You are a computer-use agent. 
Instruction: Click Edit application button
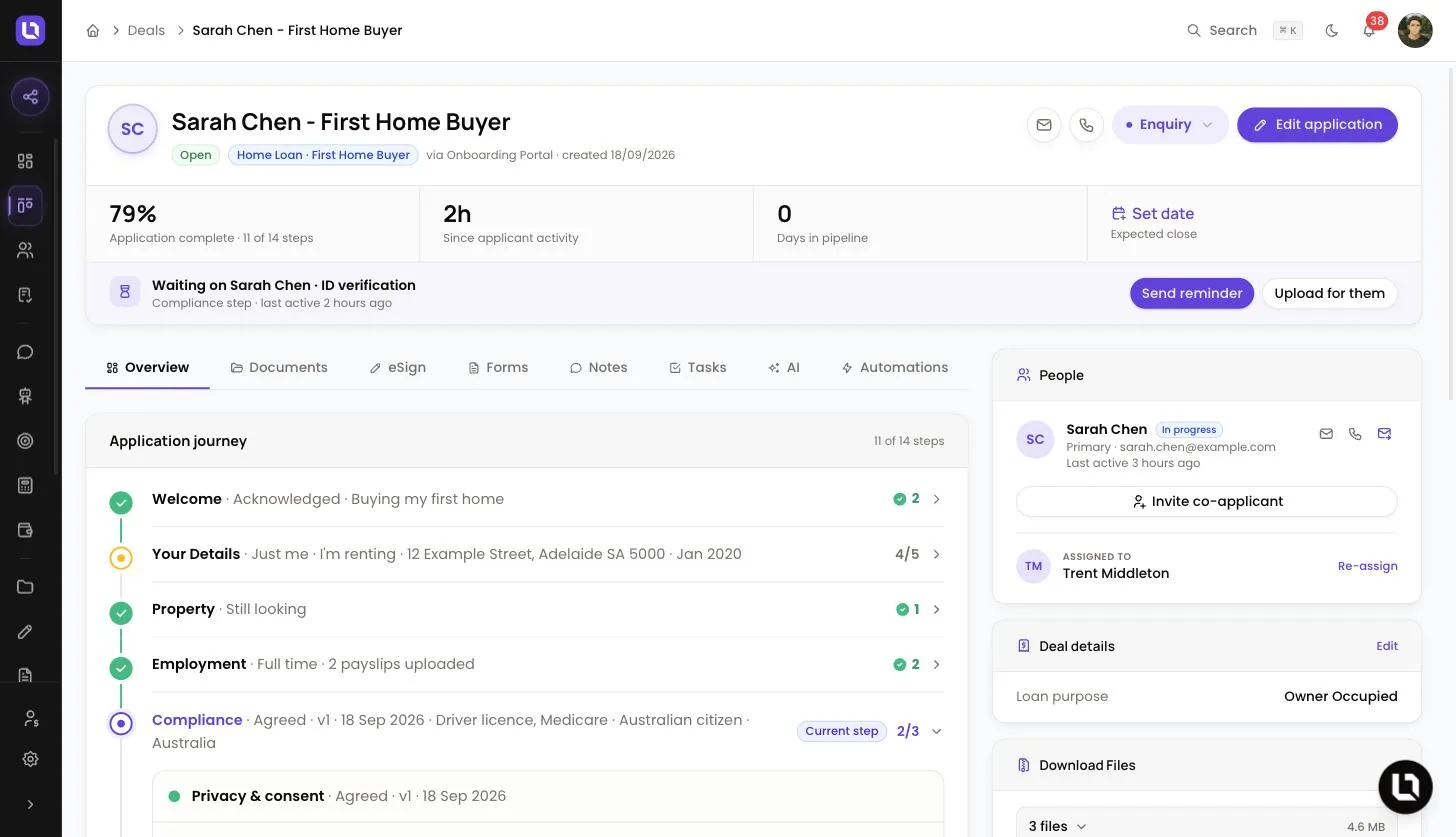pos(1317,125)
